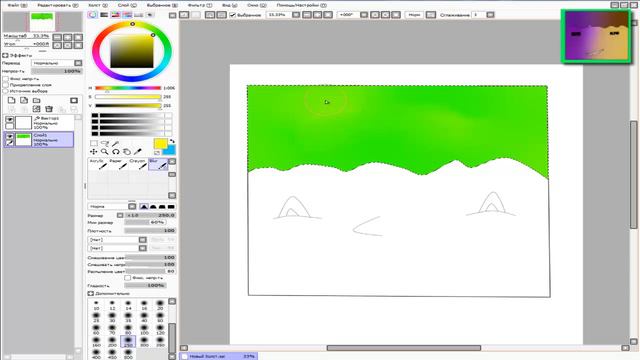Select brush size 10 preset
This screenshot has width=640, height=360.
coord(96,305)
